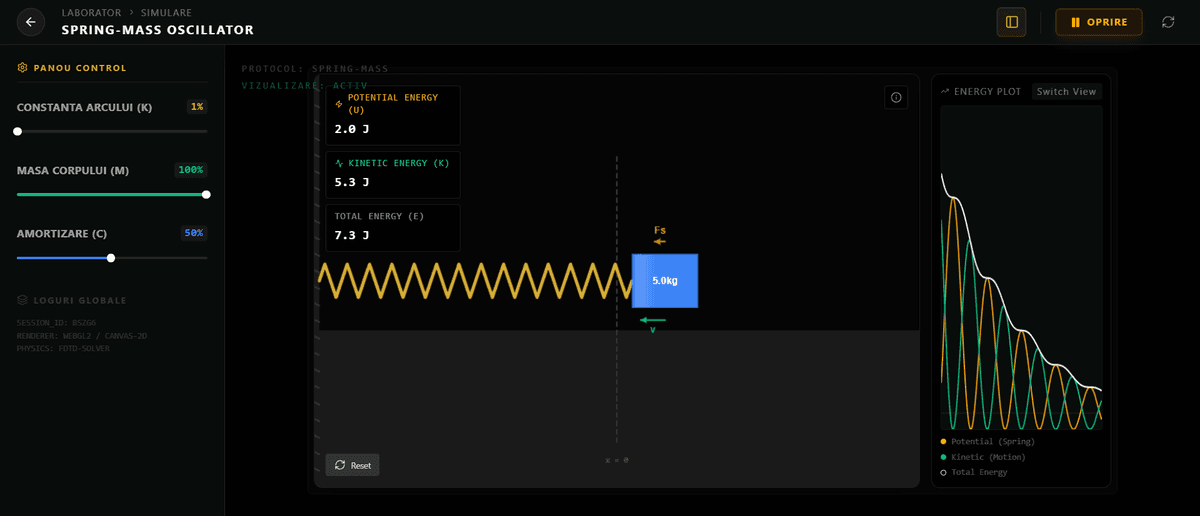Click the Masa Corpului slider handle
Image resolution: width=1200 pixels, height=516 pixels.
coord(206,195)
